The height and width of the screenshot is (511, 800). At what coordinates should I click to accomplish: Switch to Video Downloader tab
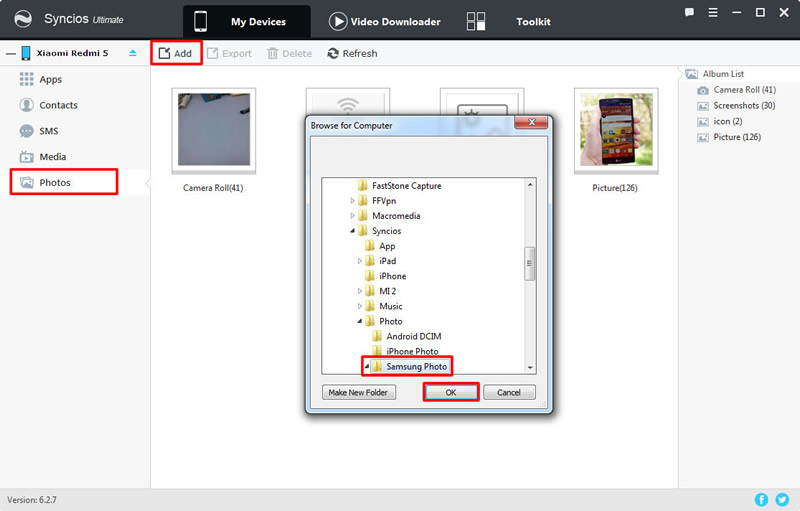click(385, 21)
